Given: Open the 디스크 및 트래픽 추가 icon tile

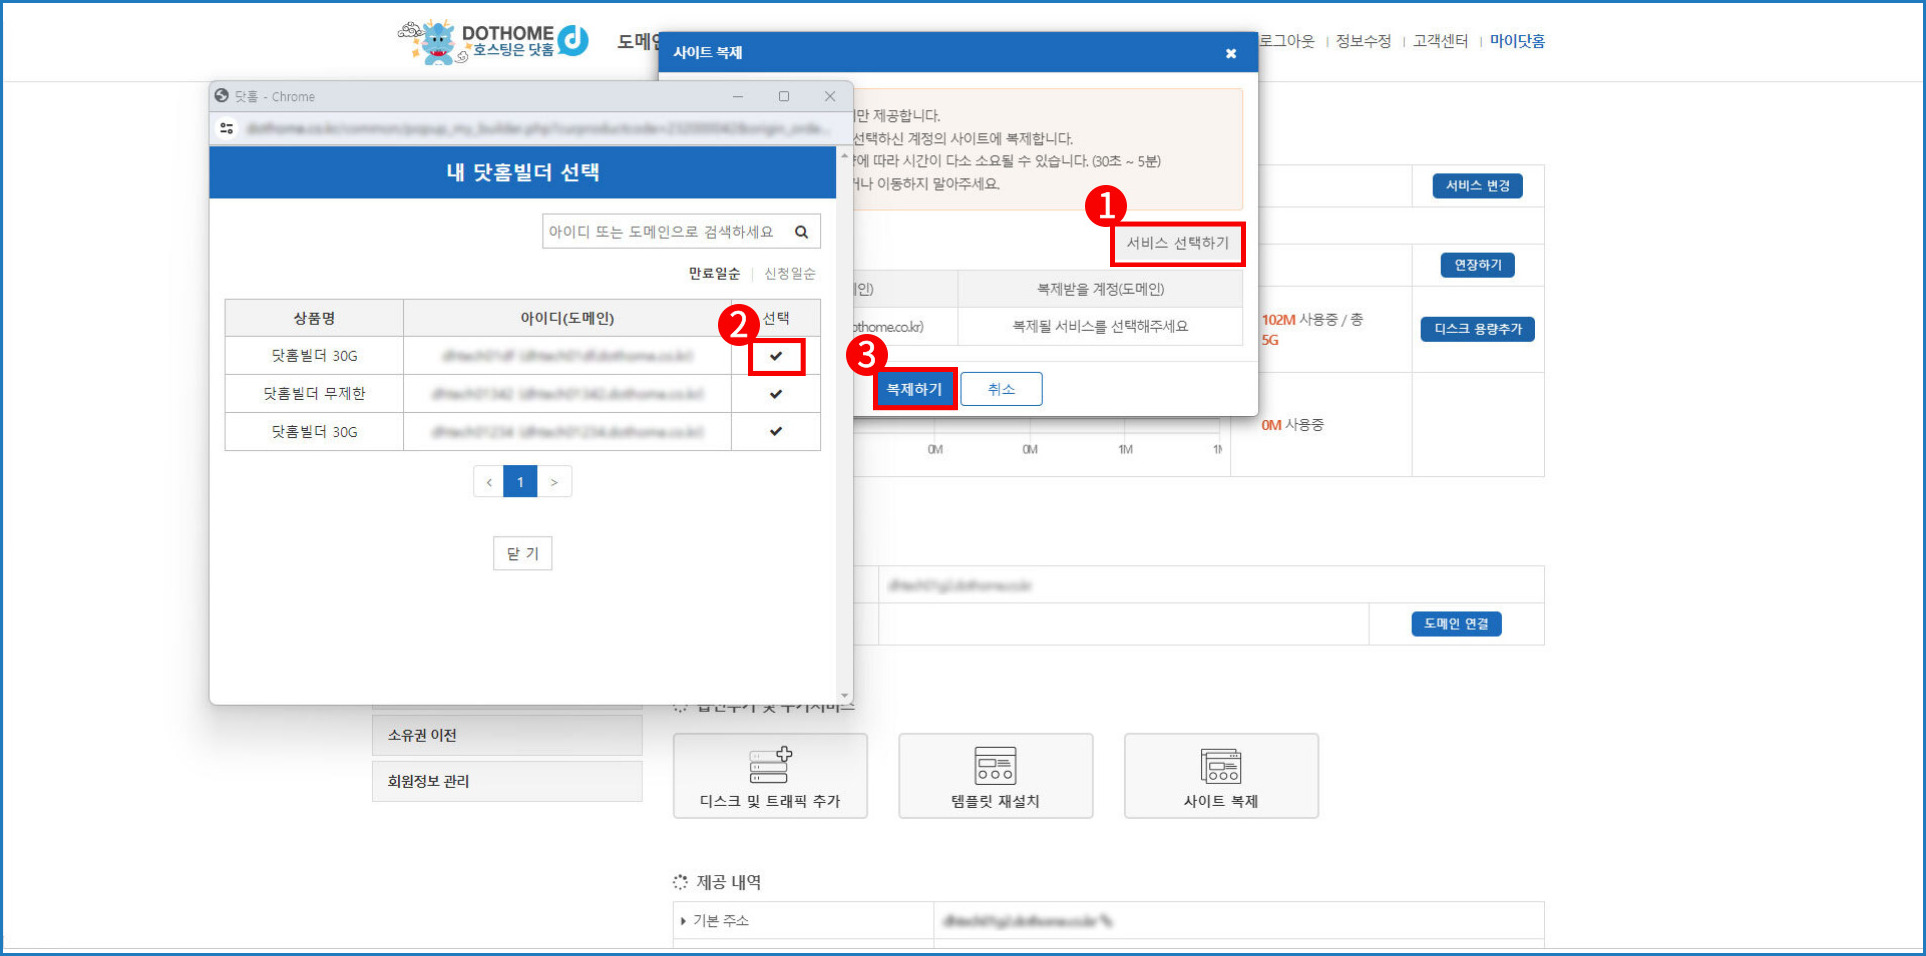Looking at the screenshot, I should [x=770, y=776].
